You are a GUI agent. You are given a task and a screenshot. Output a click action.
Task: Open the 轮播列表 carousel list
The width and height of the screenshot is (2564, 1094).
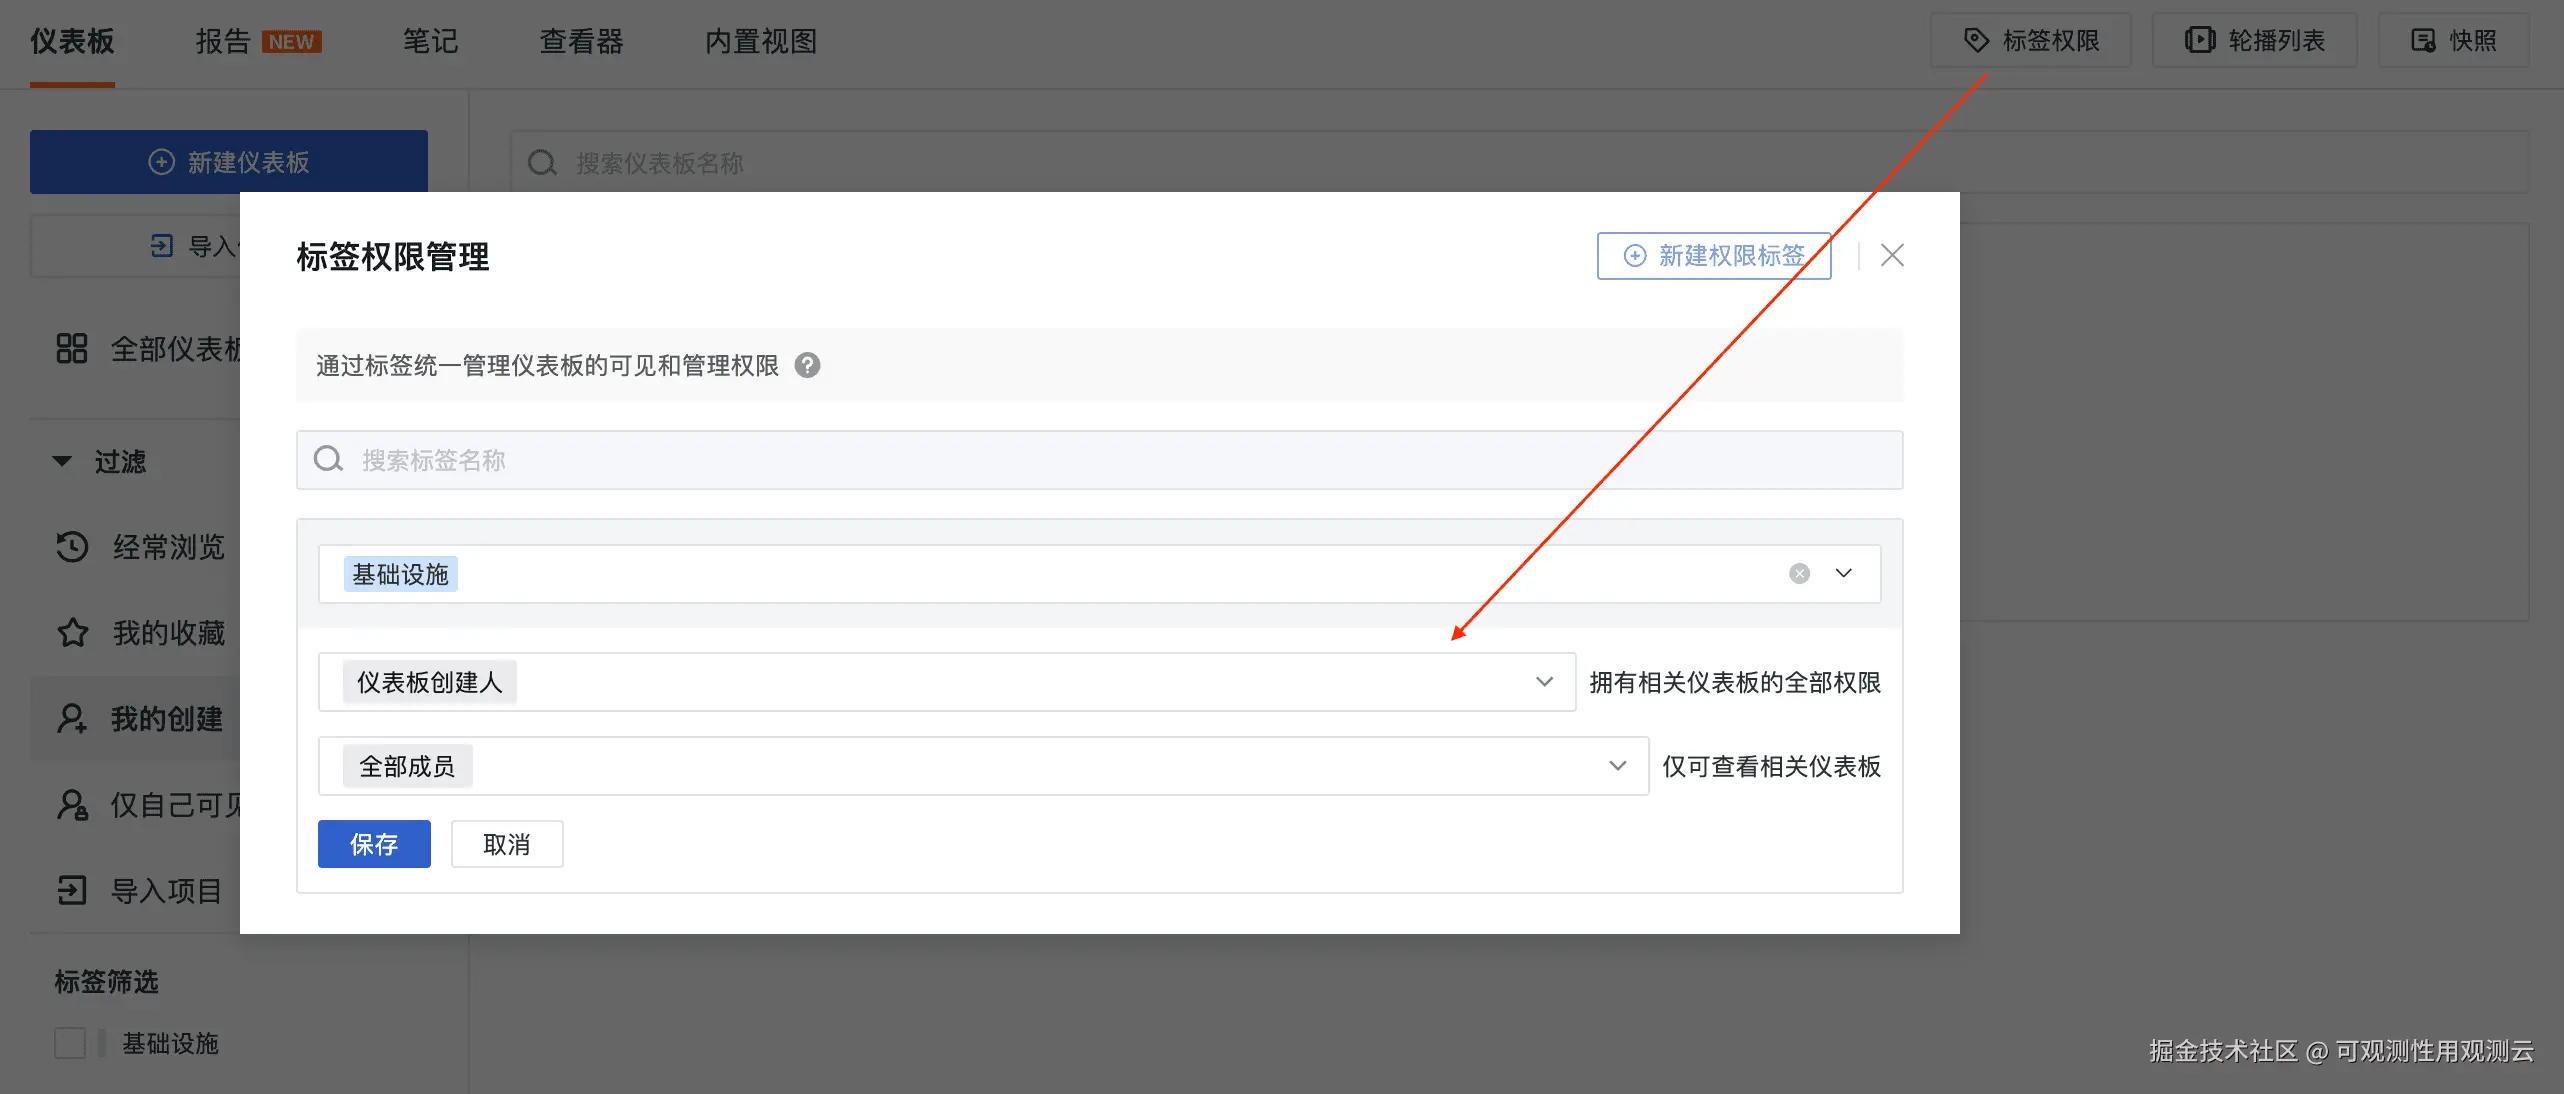pyautogui.click(x=2255, y=41)
